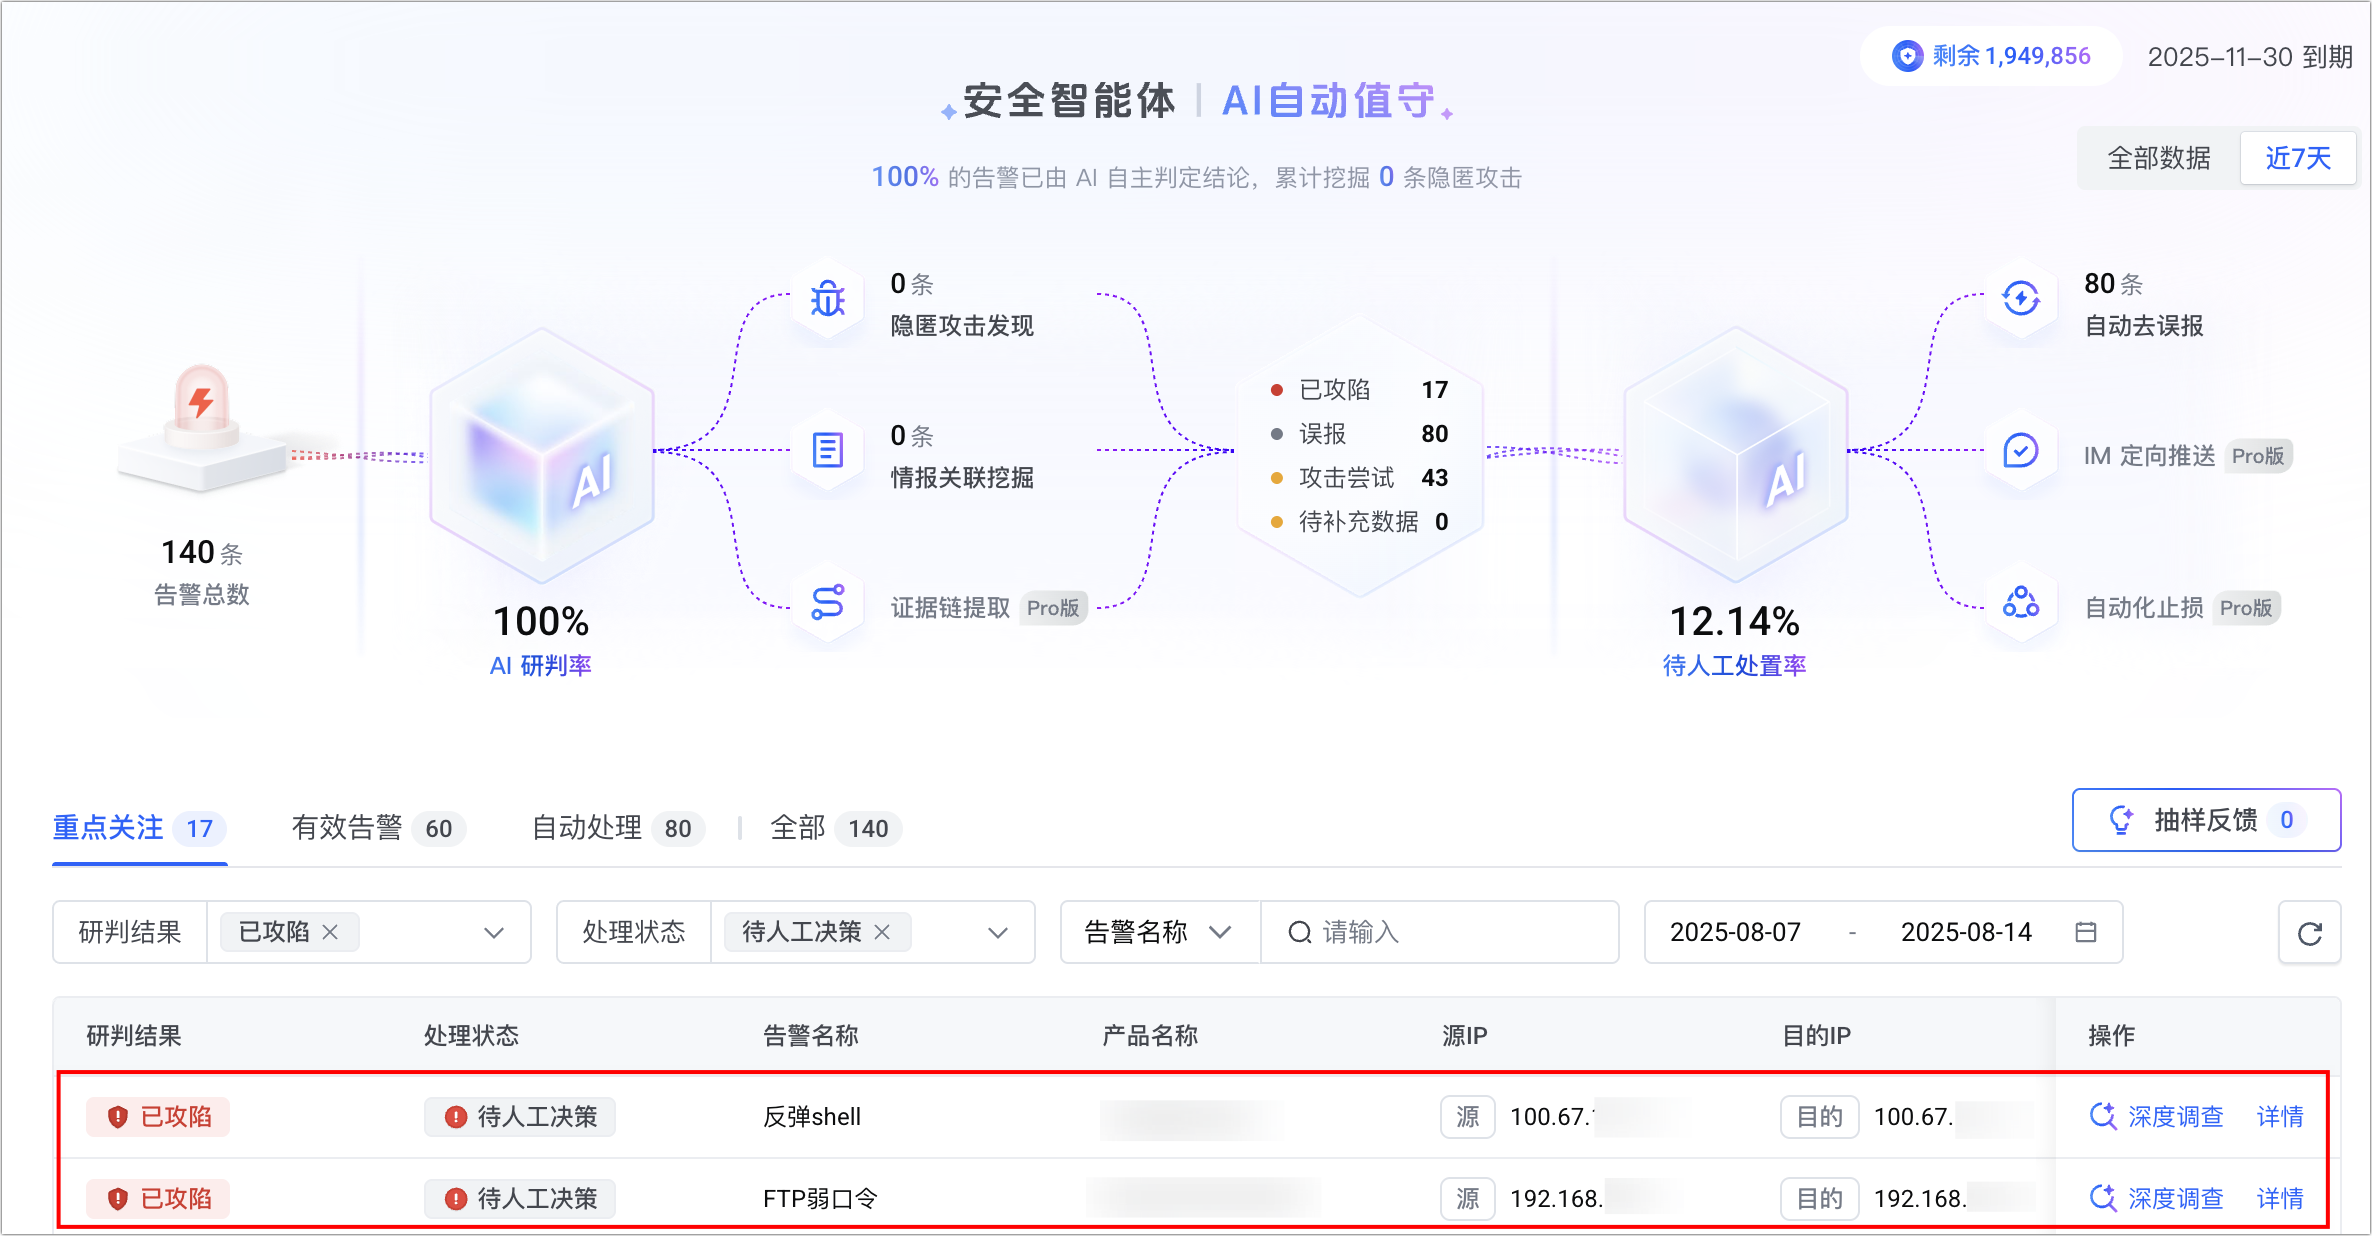Open the 告警名称 search type dropdown
Screen dimensions: 2372x1236
1158,932
